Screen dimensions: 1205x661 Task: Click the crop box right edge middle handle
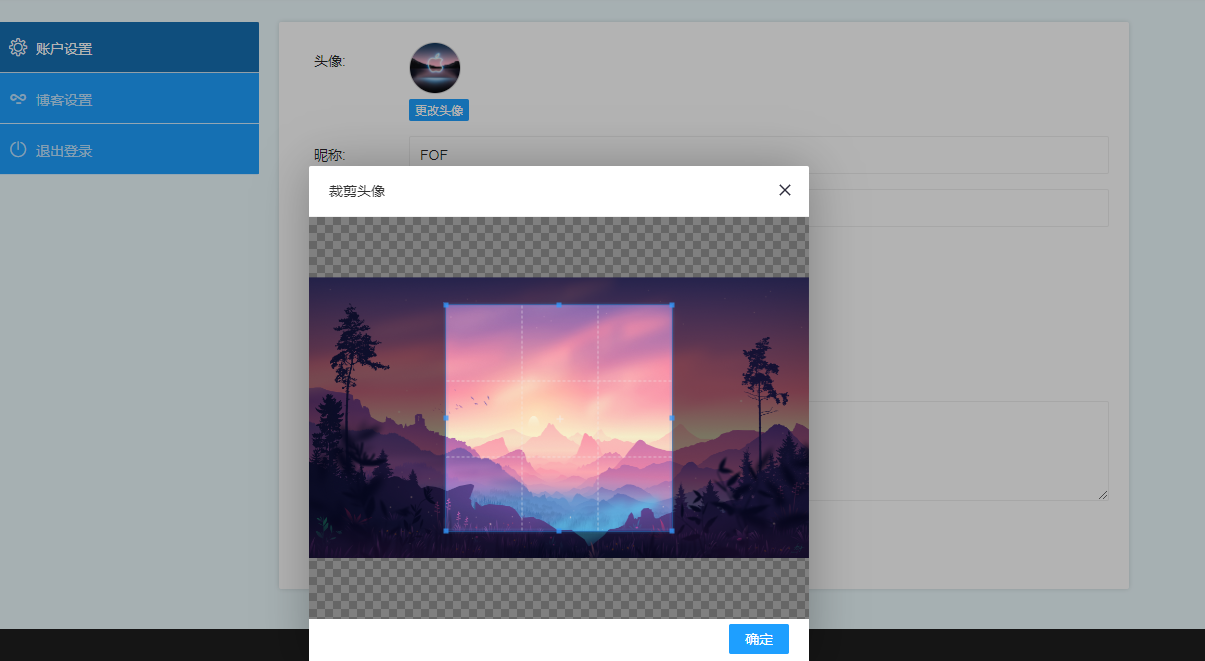672,418
